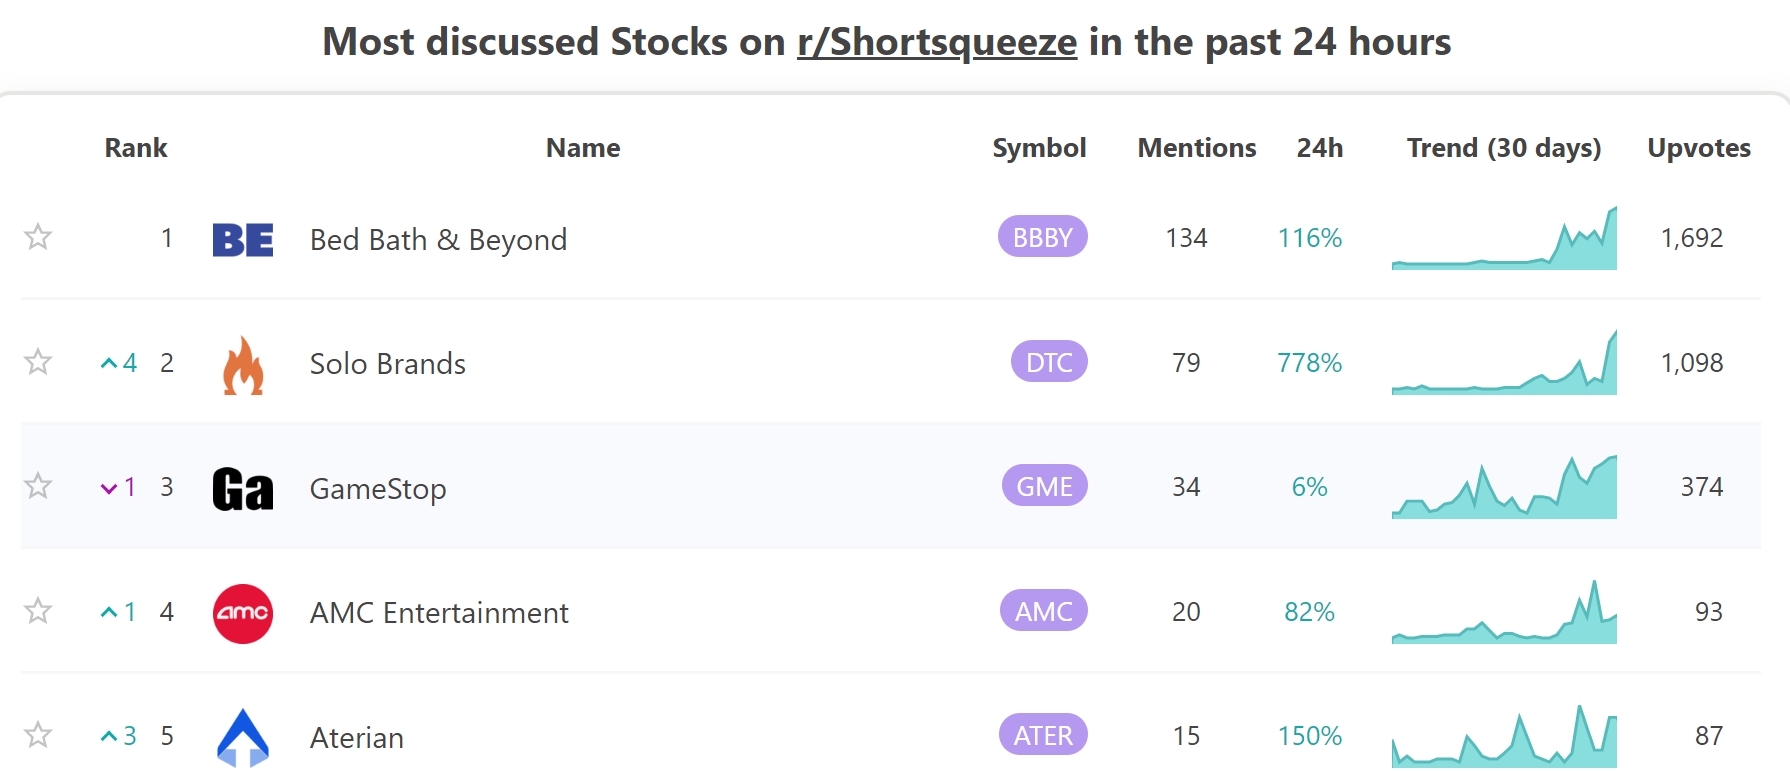The image size is (1790, 771).
Task: Open the BBBY symbol badge
Action: (1042, 237)
